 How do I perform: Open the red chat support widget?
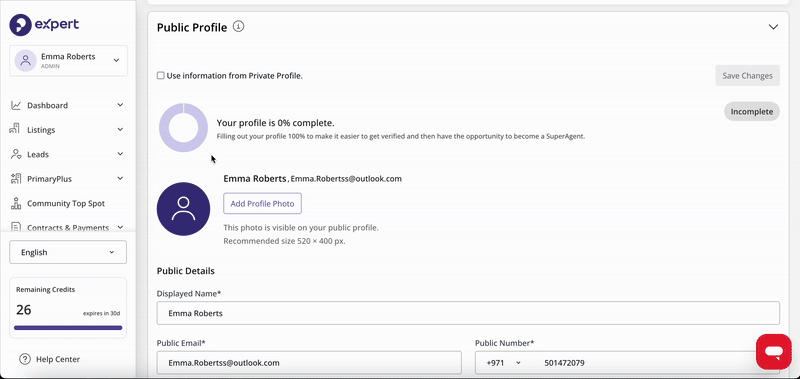pyautogui.click(x=773, y=351)
